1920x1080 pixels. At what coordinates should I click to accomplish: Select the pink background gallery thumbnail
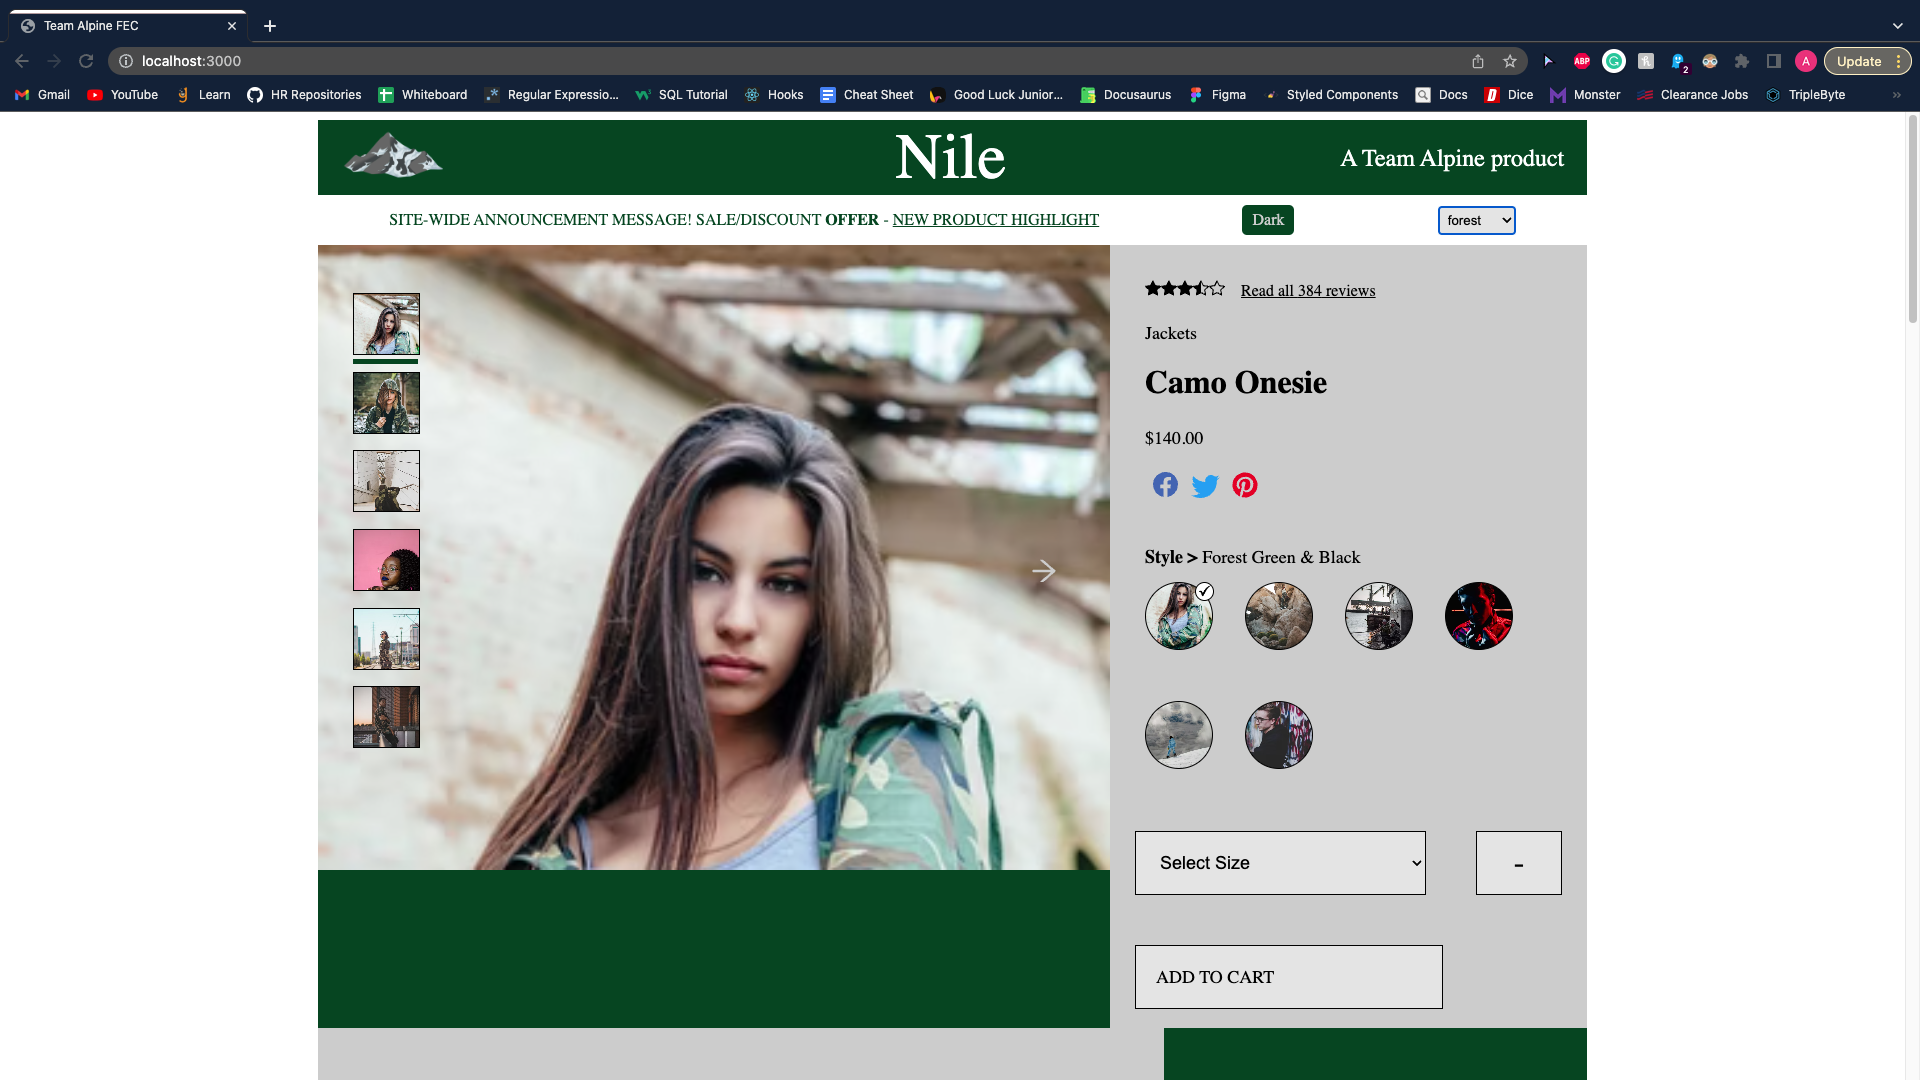pyautogui.click(x=386, y=560)
